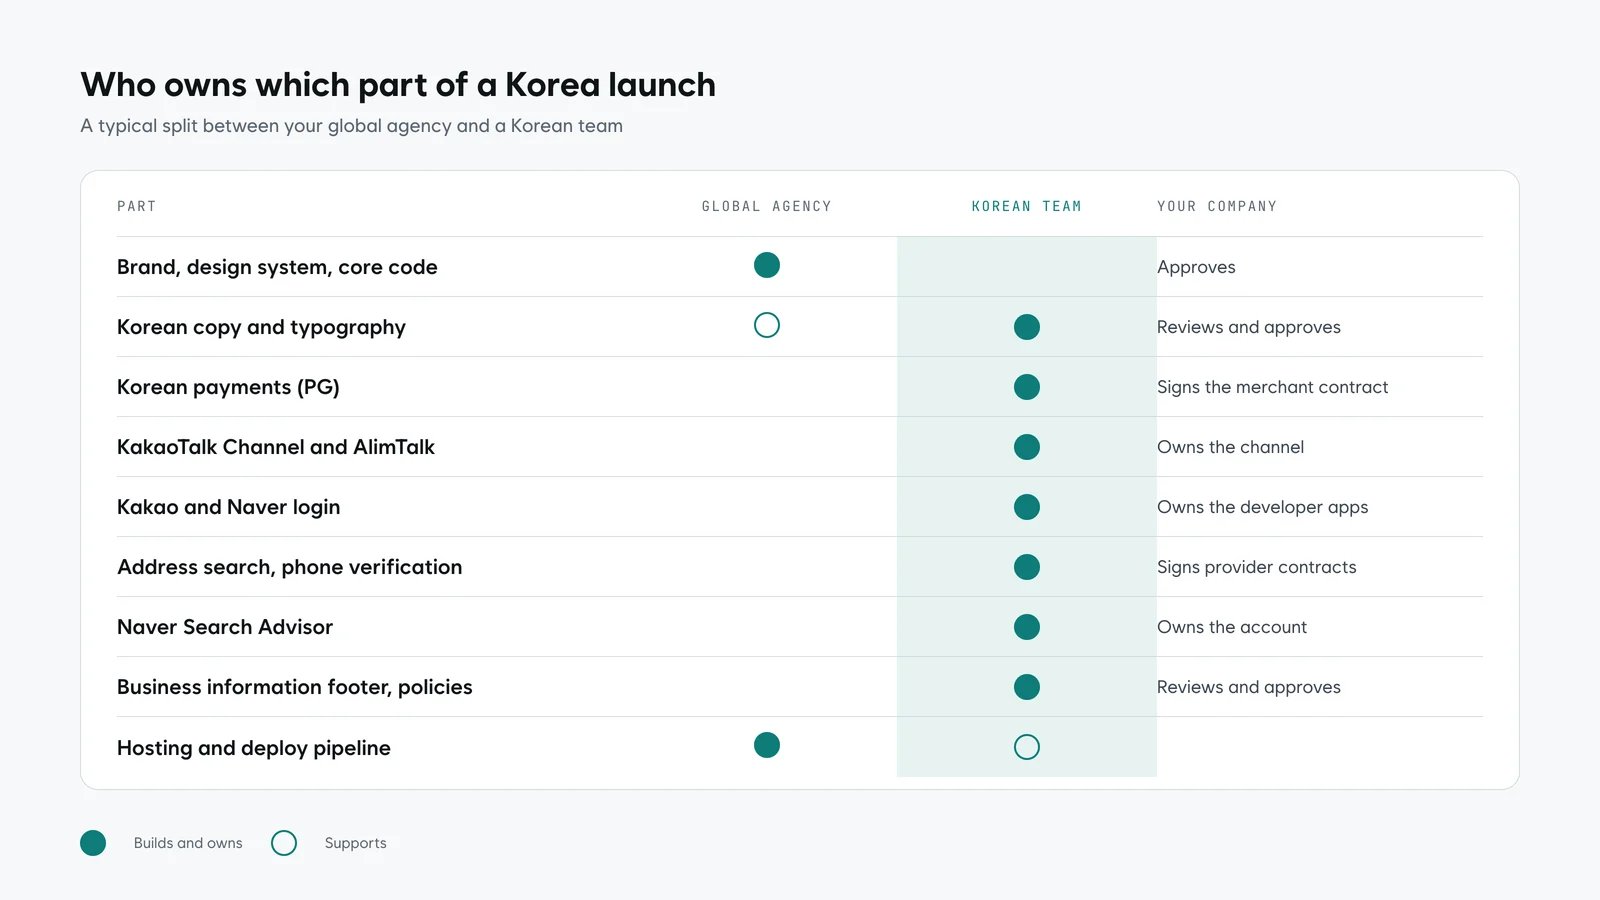
Task: Click the filled legend dot beside Builds and owns
Action: [93, 843]
